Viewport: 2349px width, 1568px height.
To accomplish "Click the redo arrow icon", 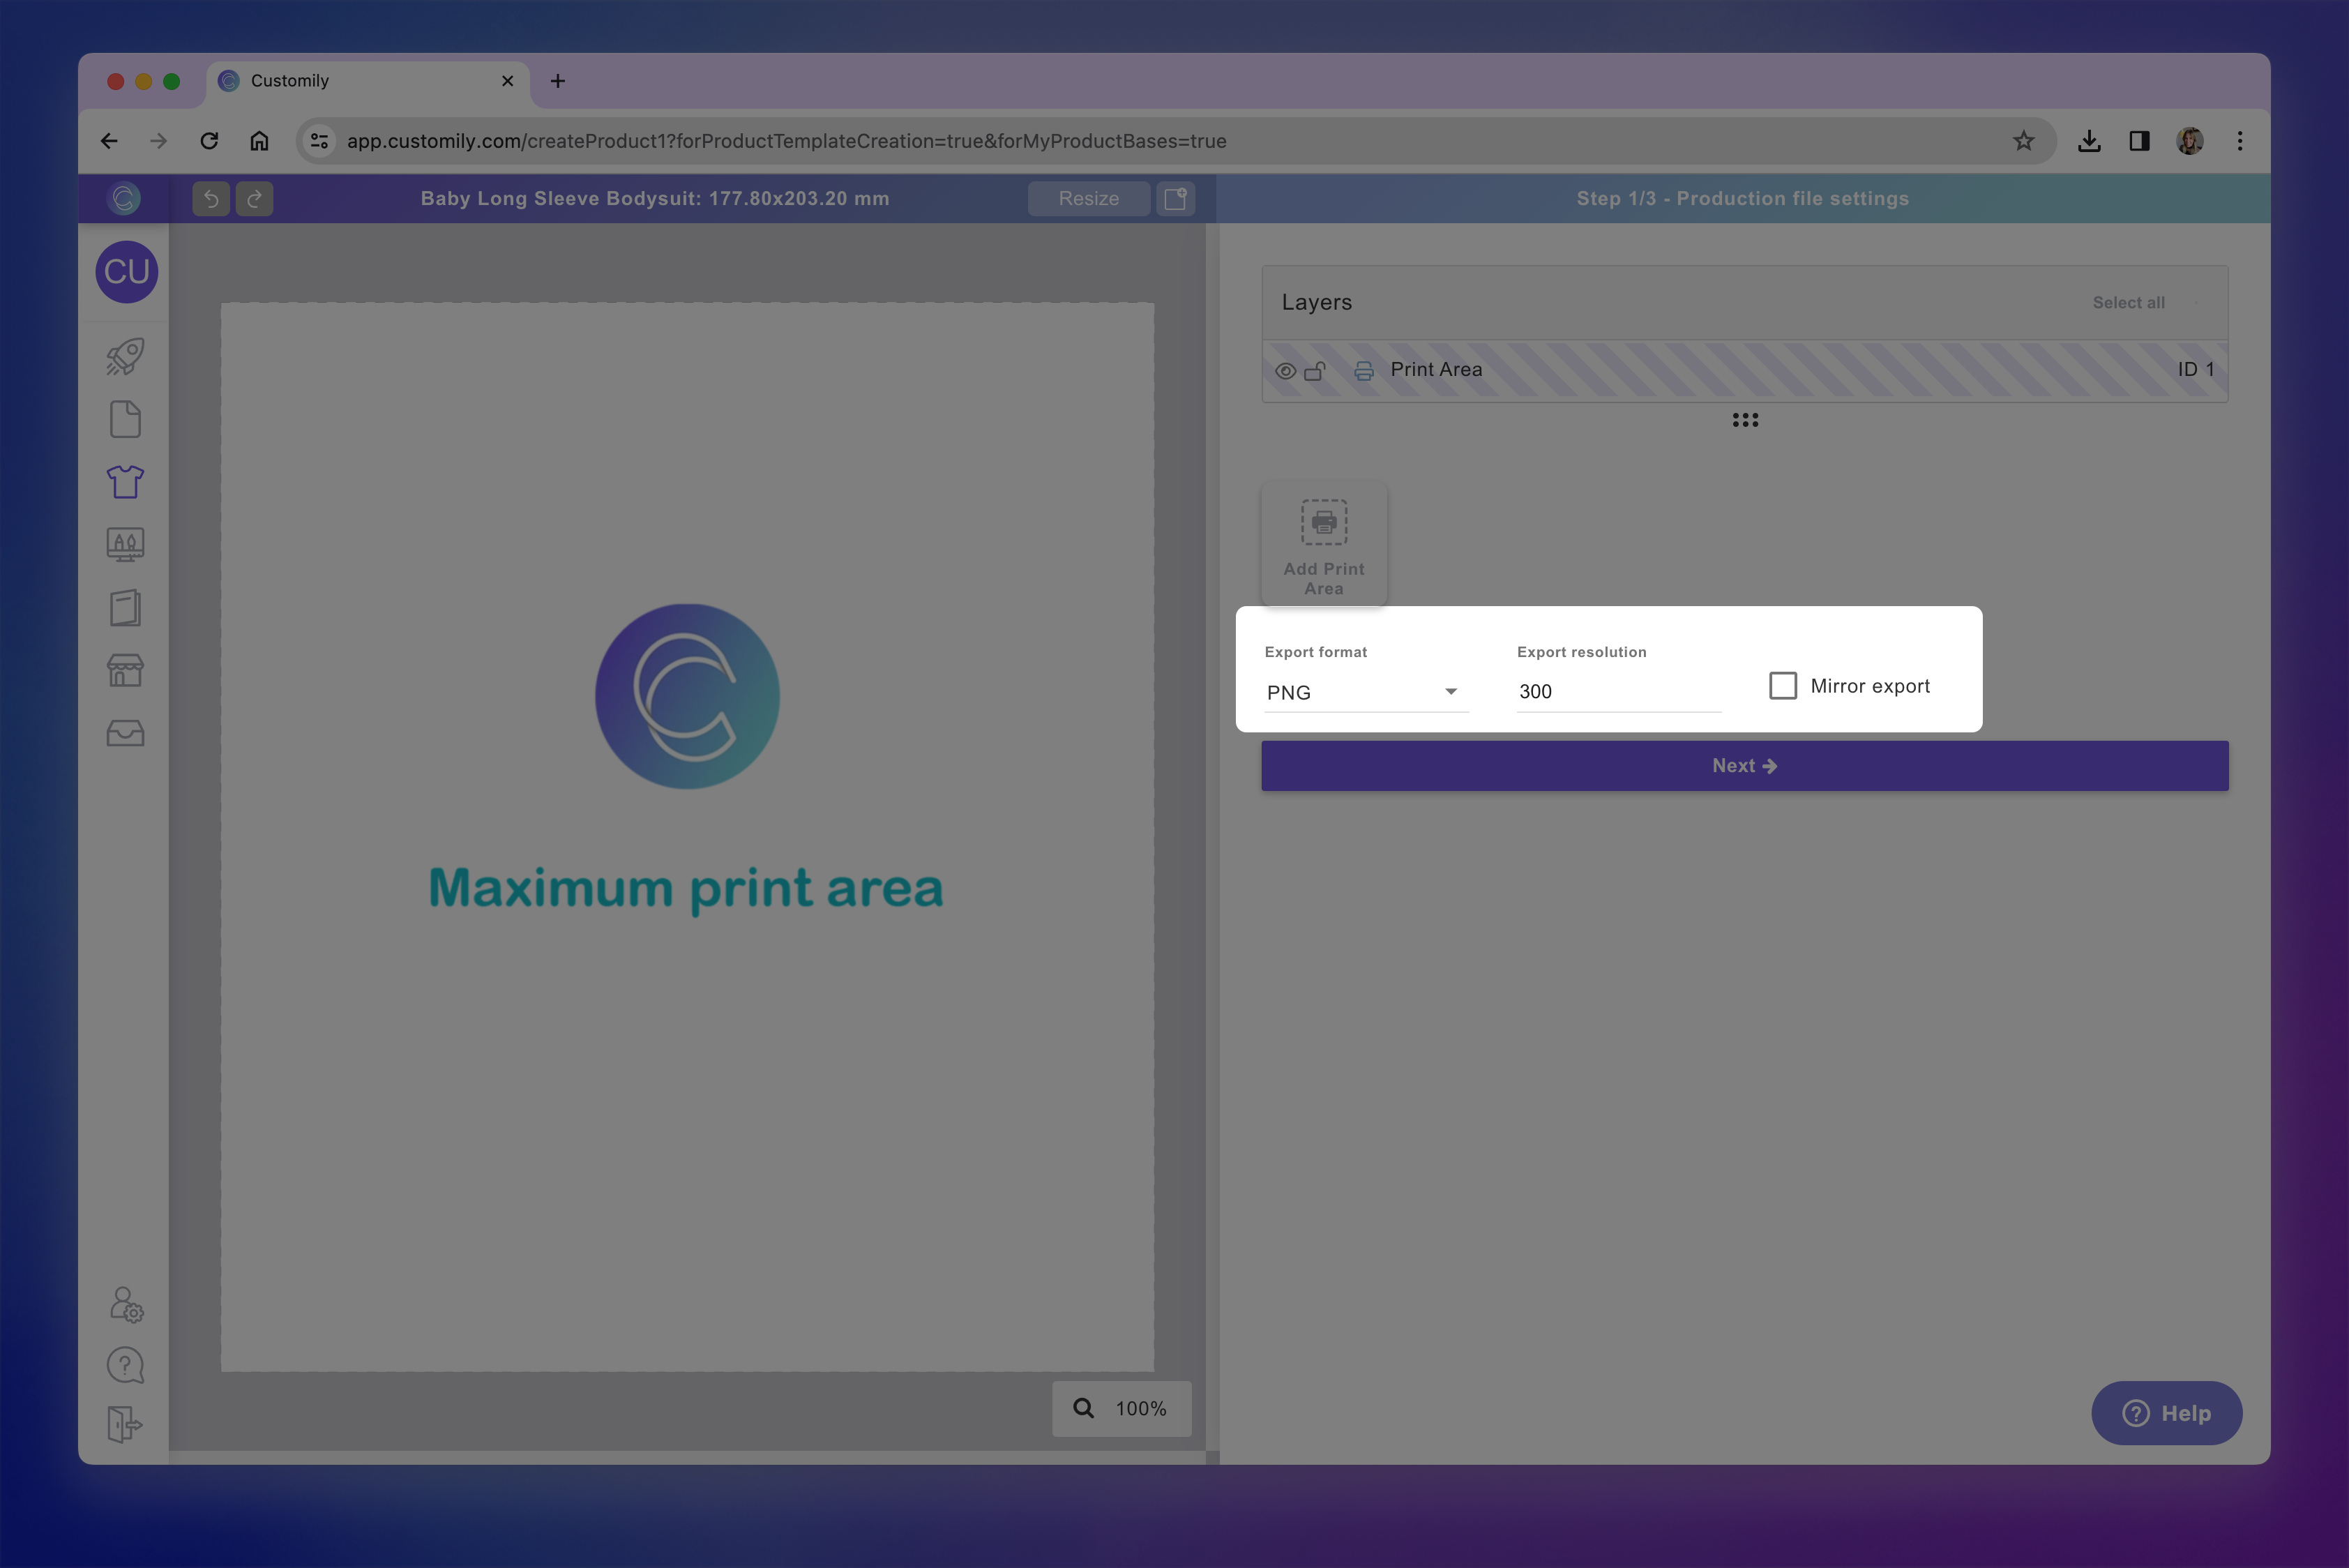I will (254, 198).
